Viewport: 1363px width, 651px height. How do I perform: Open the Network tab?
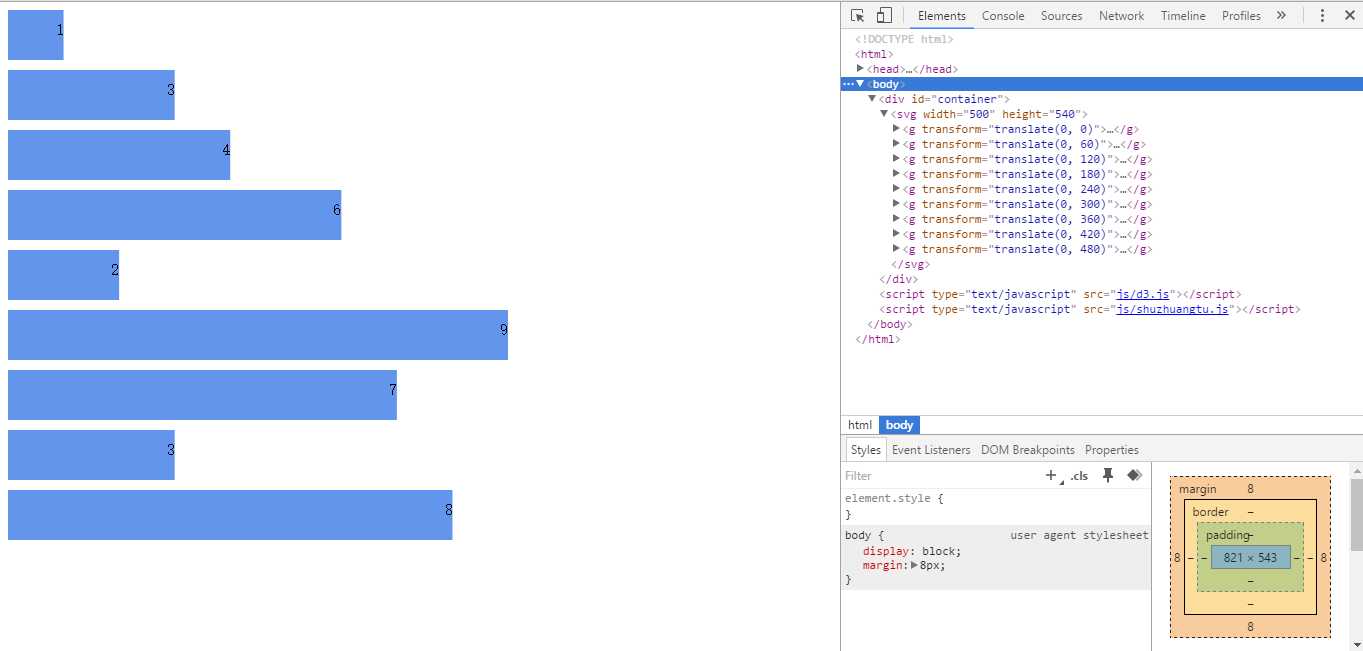pyautogui.click(x=1121, y=15)
